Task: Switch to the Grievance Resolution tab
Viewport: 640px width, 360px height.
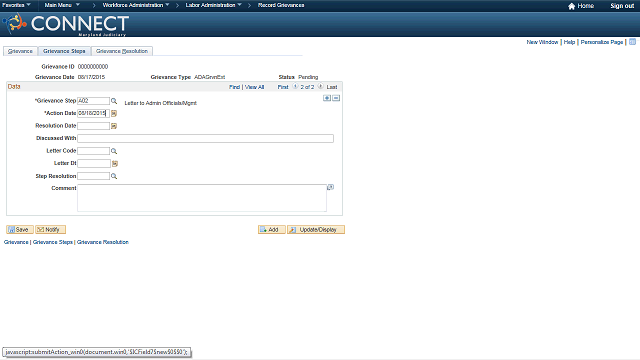Action: (x=122, y=51)
